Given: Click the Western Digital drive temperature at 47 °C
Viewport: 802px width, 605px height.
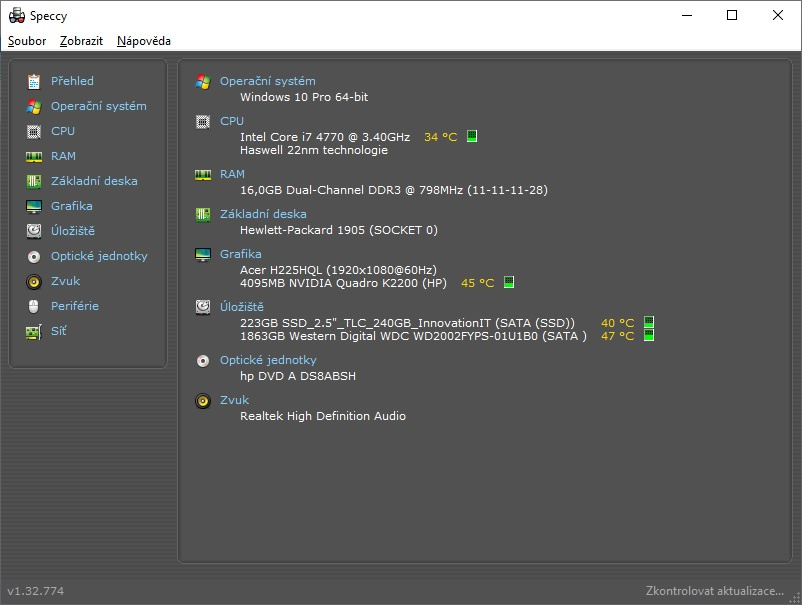Looking at the screenshot, I should pyautogui.click(x=649, y=335).
